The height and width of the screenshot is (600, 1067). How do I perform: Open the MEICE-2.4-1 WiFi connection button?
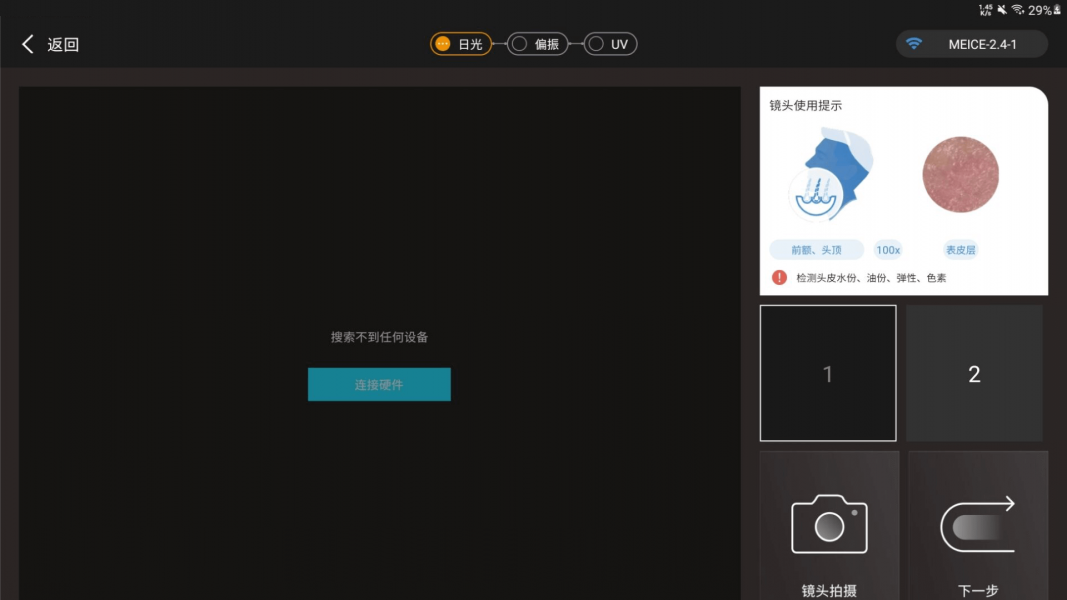coord(972,44)
